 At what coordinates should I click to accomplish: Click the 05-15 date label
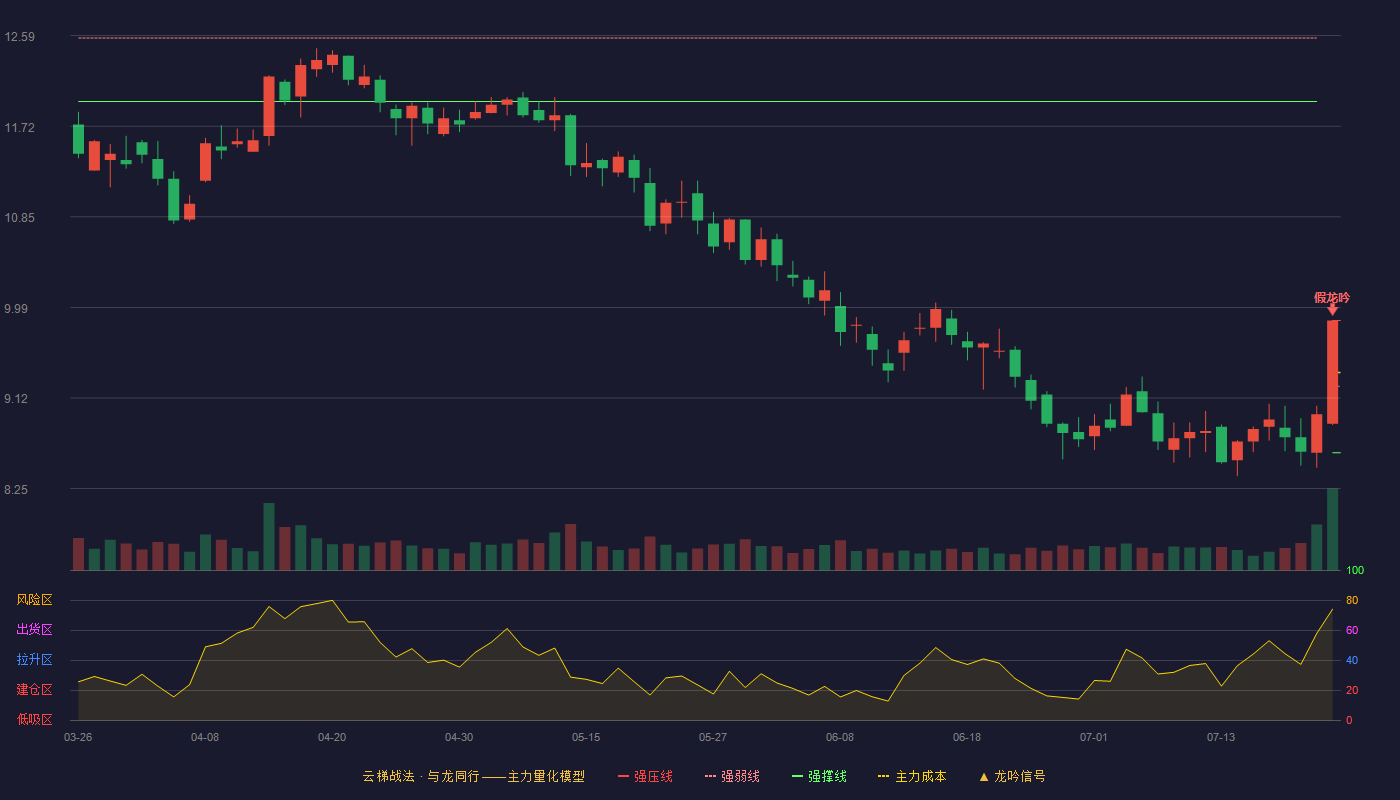586,737
